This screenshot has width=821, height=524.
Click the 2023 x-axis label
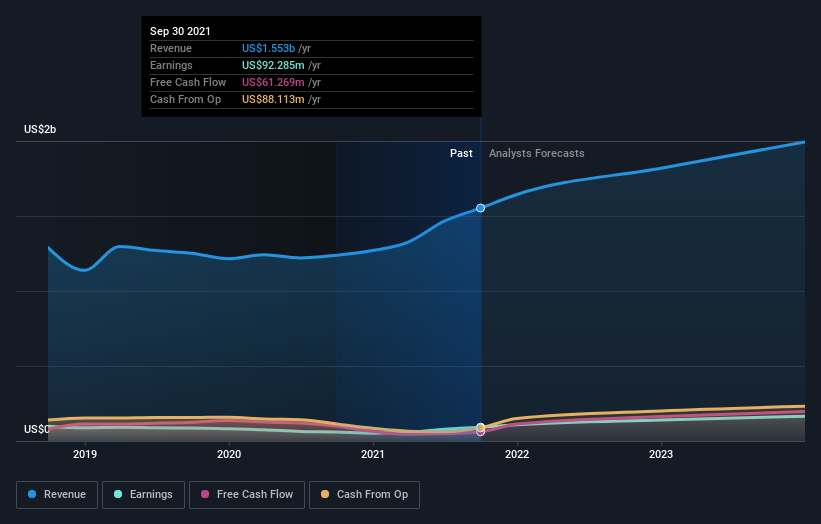click(661, 454)
